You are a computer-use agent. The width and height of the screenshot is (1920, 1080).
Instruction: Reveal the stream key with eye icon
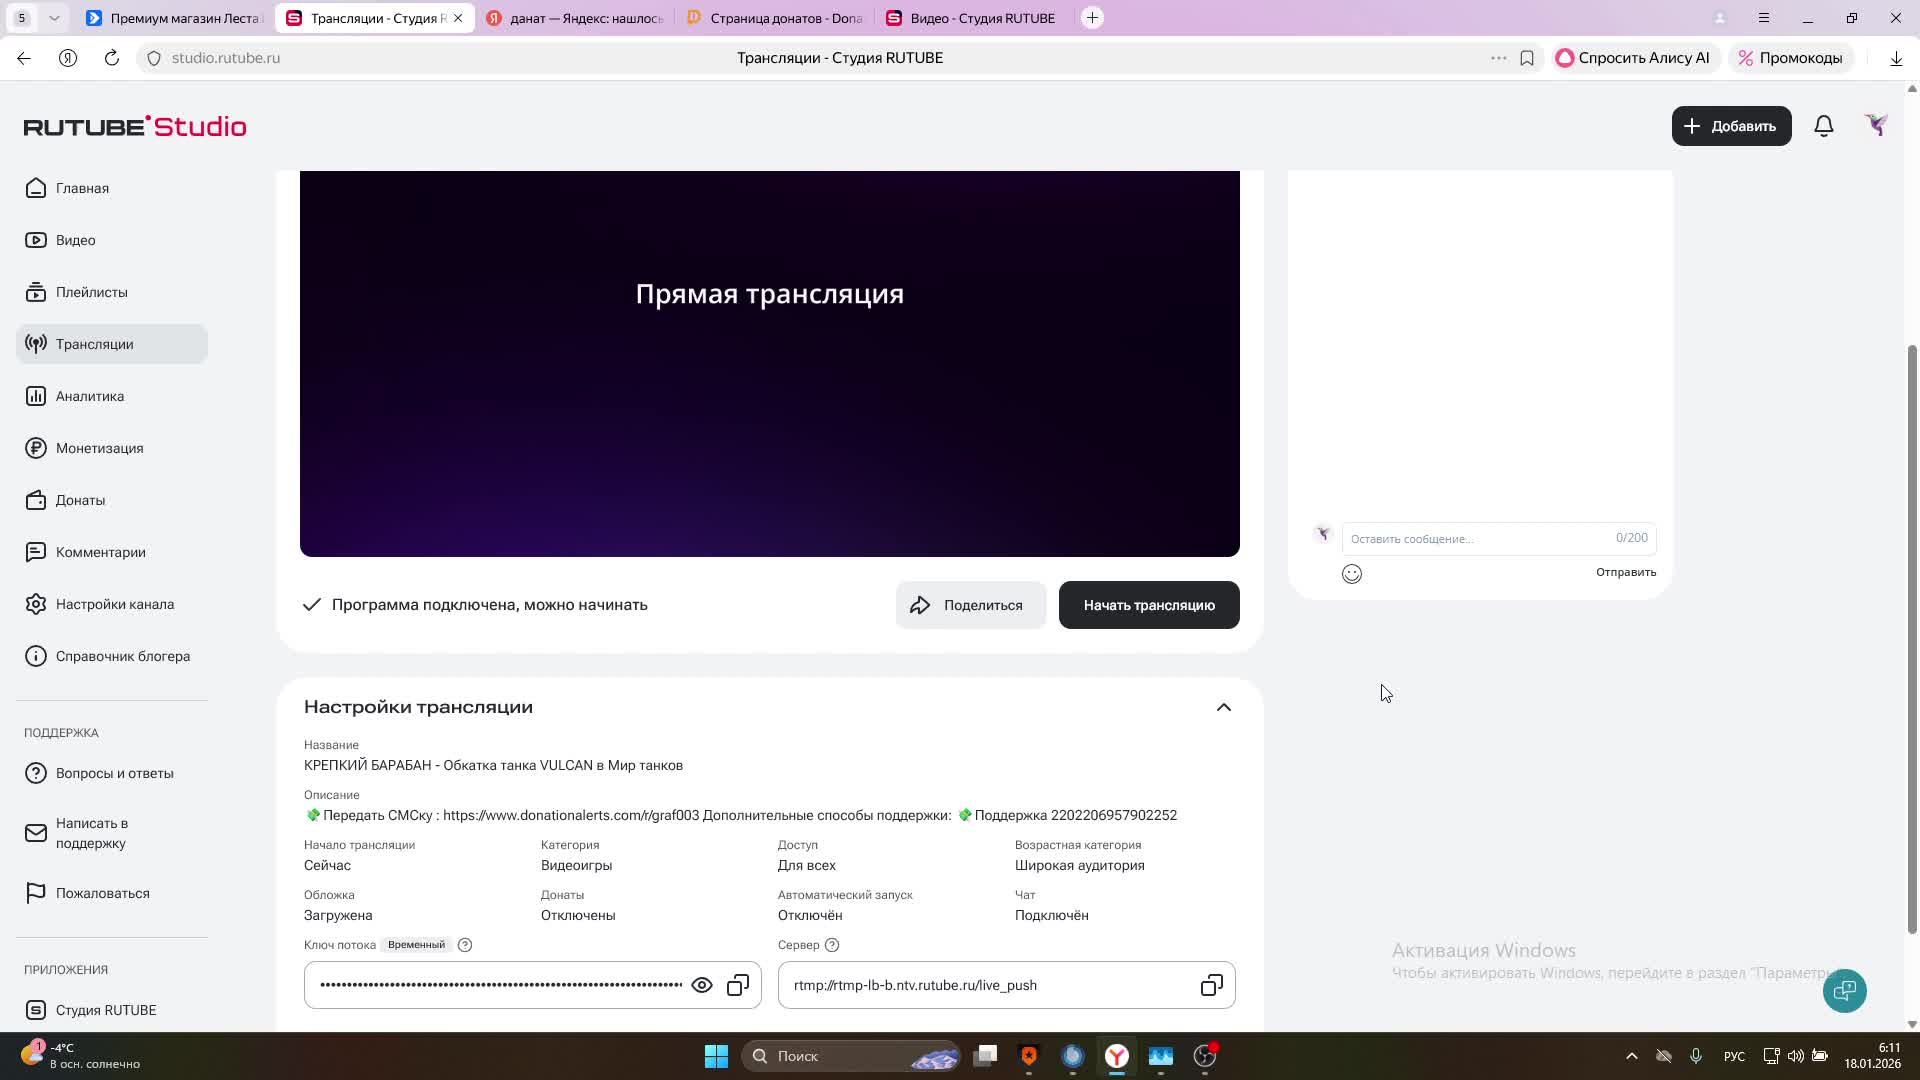point(702,985)
